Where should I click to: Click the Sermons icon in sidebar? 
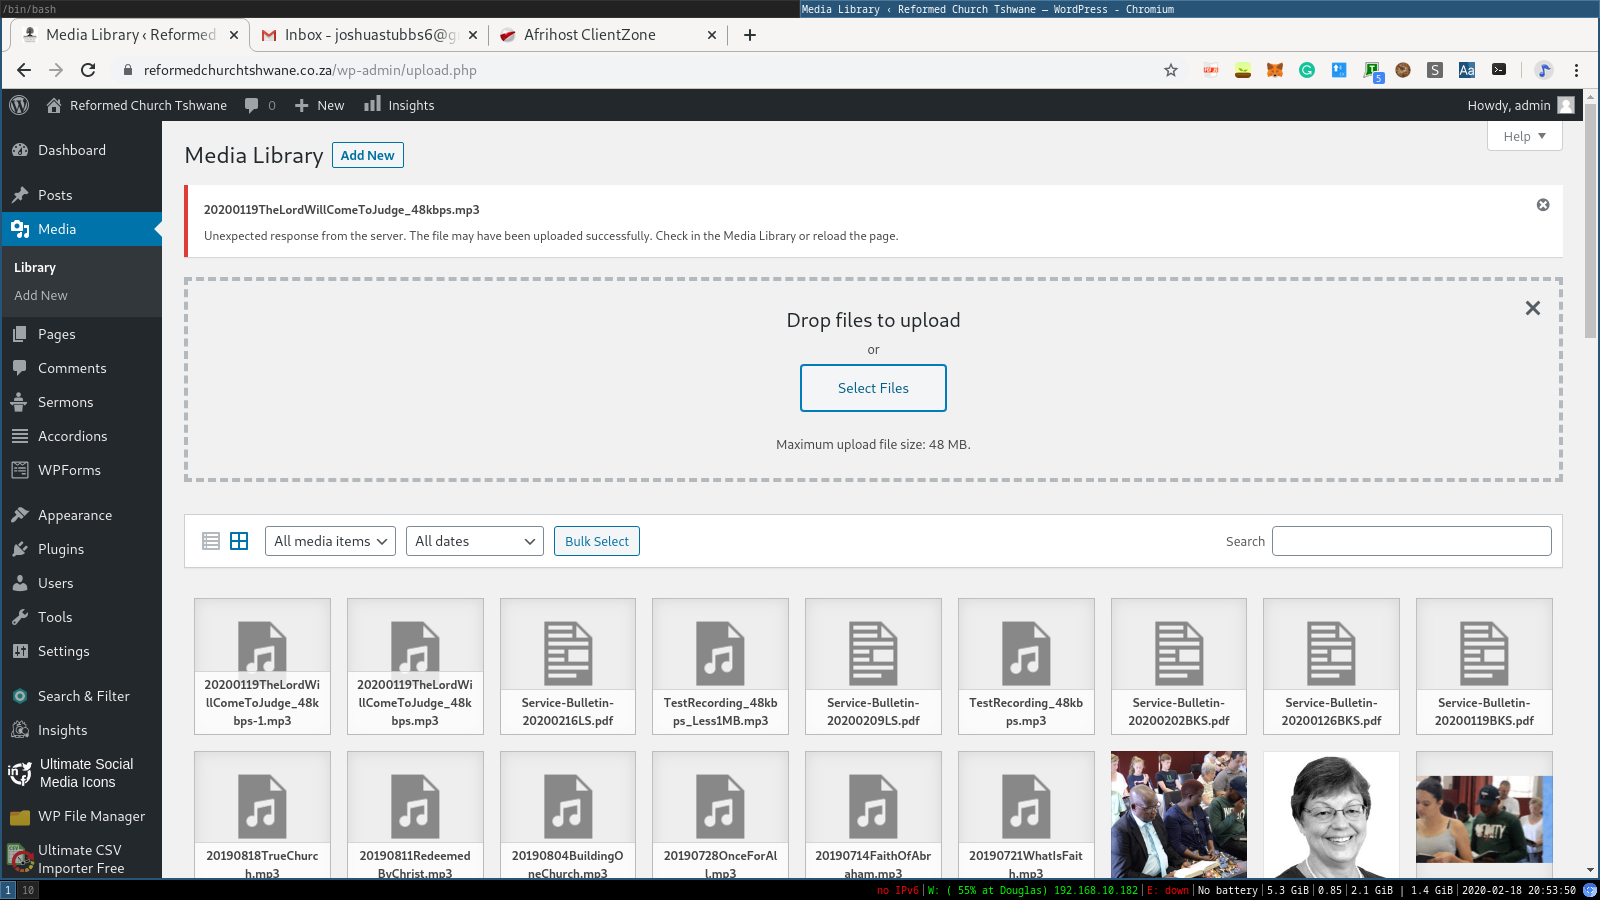click(19, 402)
